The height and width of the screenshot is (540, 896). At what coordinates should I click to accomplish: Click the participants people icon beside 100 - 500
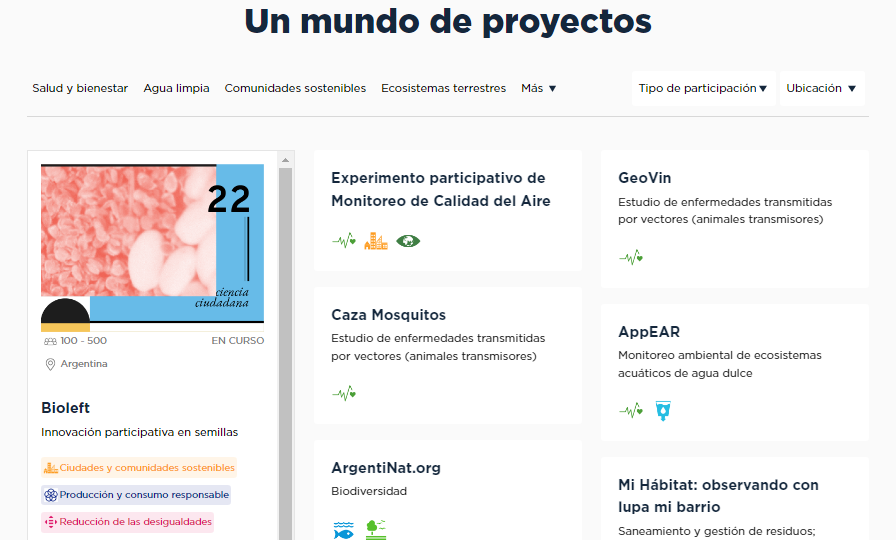(50, 341)
